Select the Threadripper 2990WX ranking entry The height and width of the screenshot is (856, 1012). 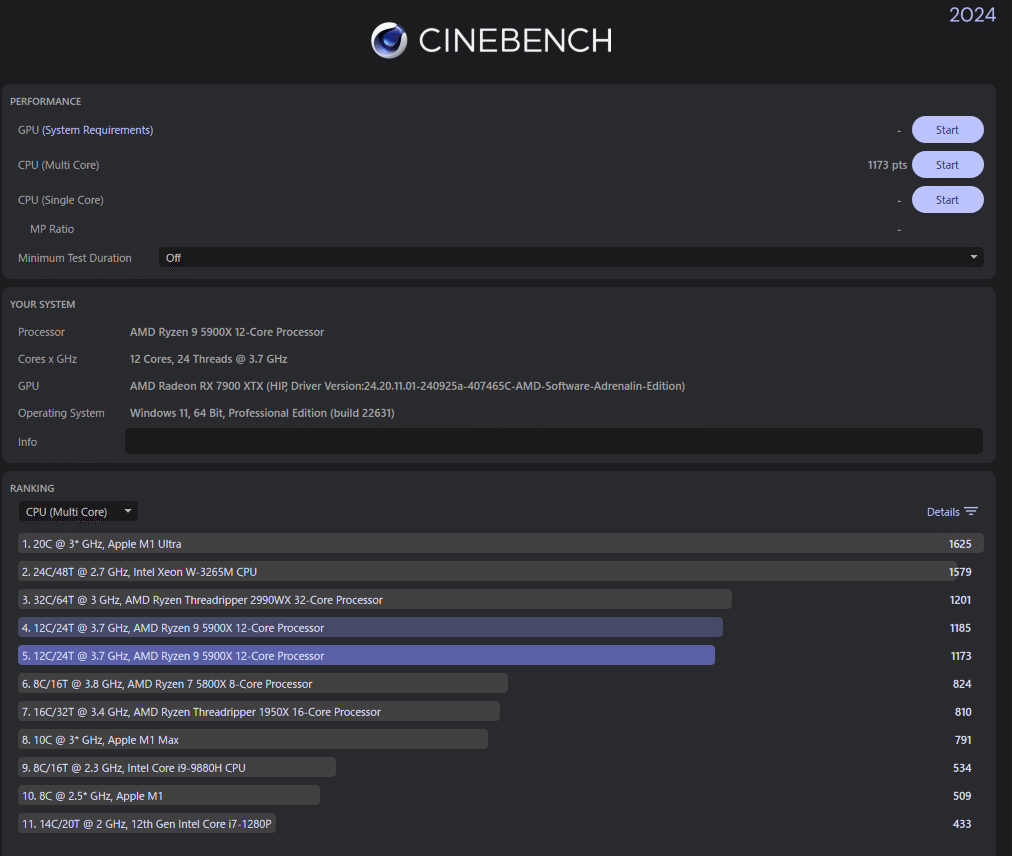375,600
